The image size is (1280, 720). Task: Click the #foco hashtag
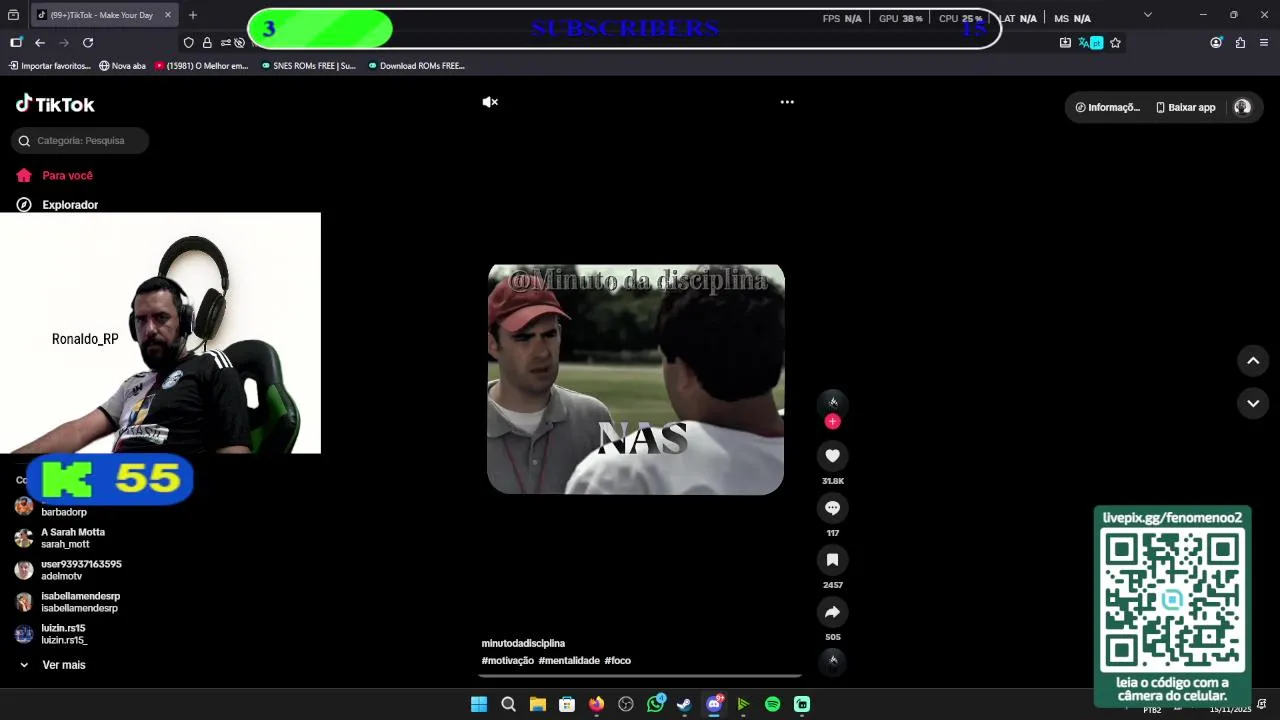pos(617,661)
